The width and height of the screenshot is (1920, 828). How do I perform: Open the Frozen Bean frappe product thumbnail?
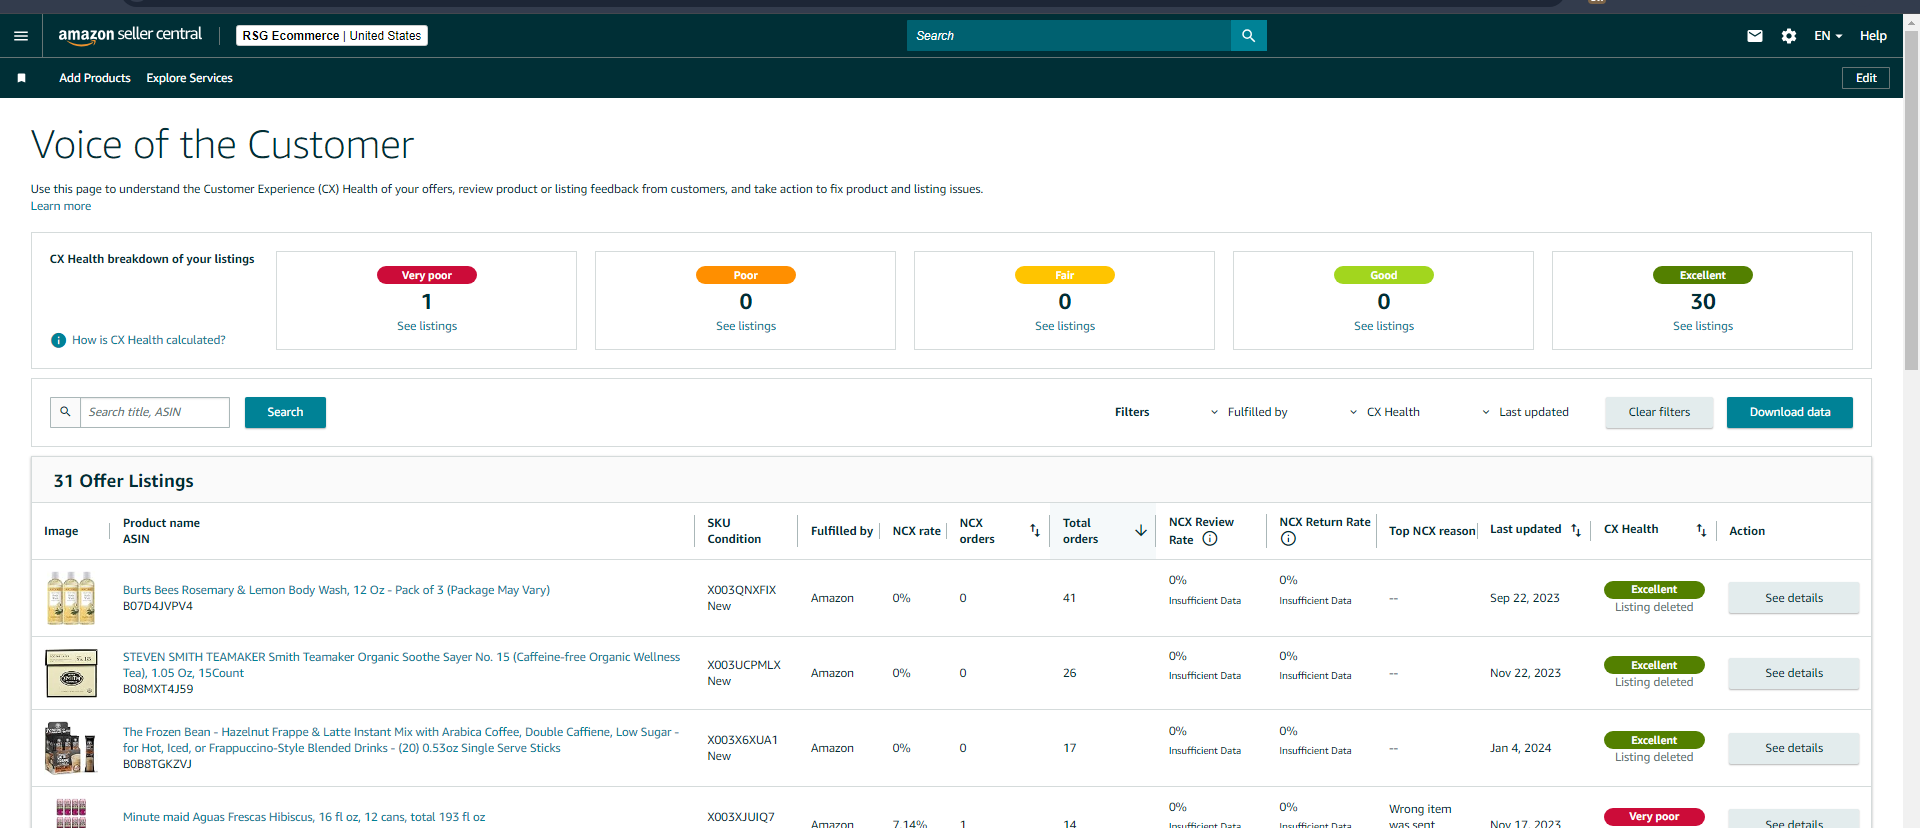tap(71, 748)
